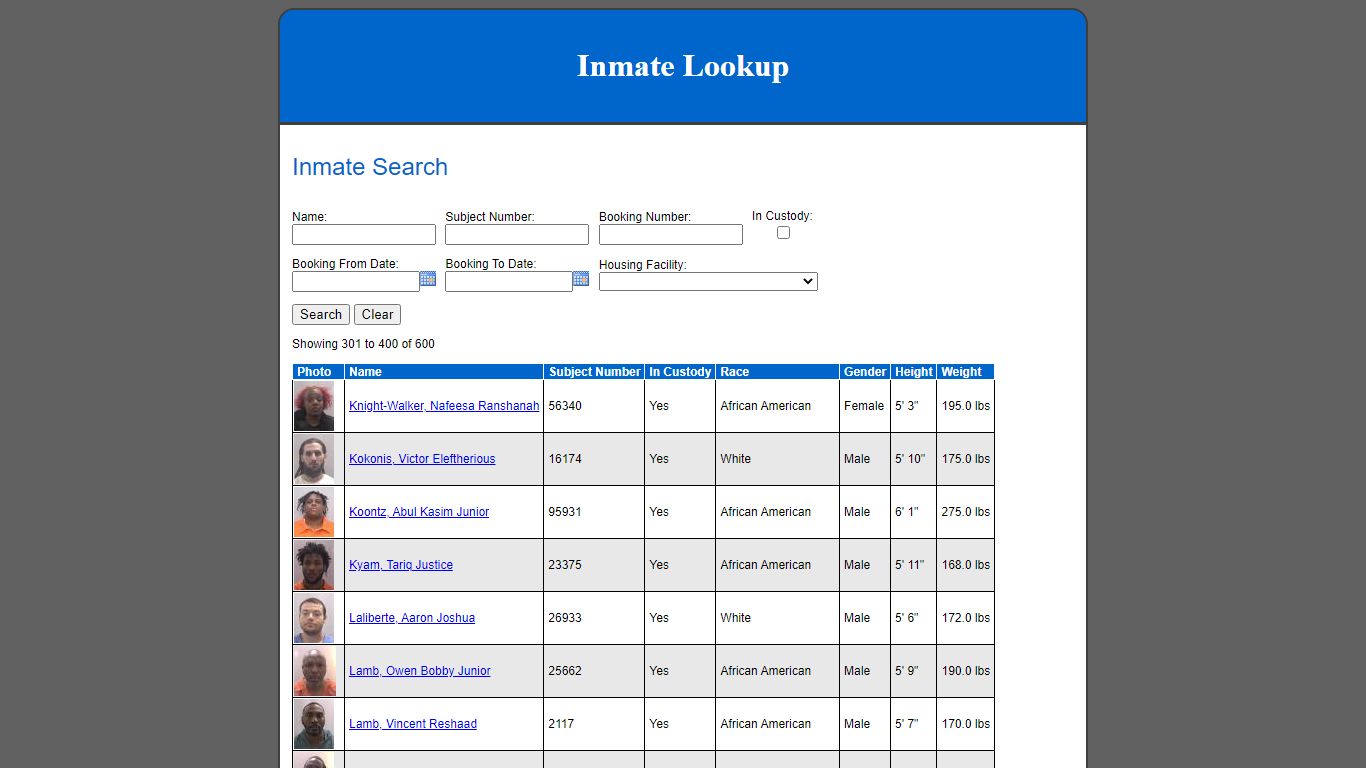The image size is (1366, 768).
Task: Click the Booking From Date field
Action: pos(356,282)
